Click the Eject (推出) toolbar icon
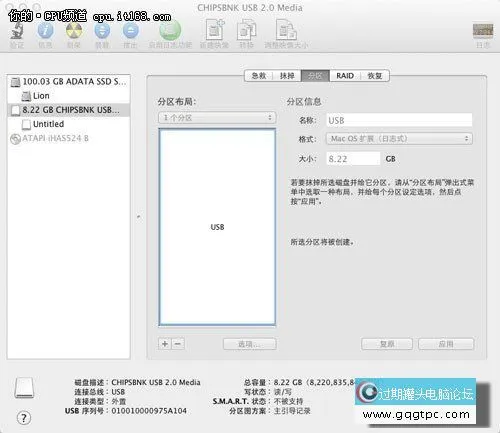Screen dimensions: 500x433 click(131, 31)
